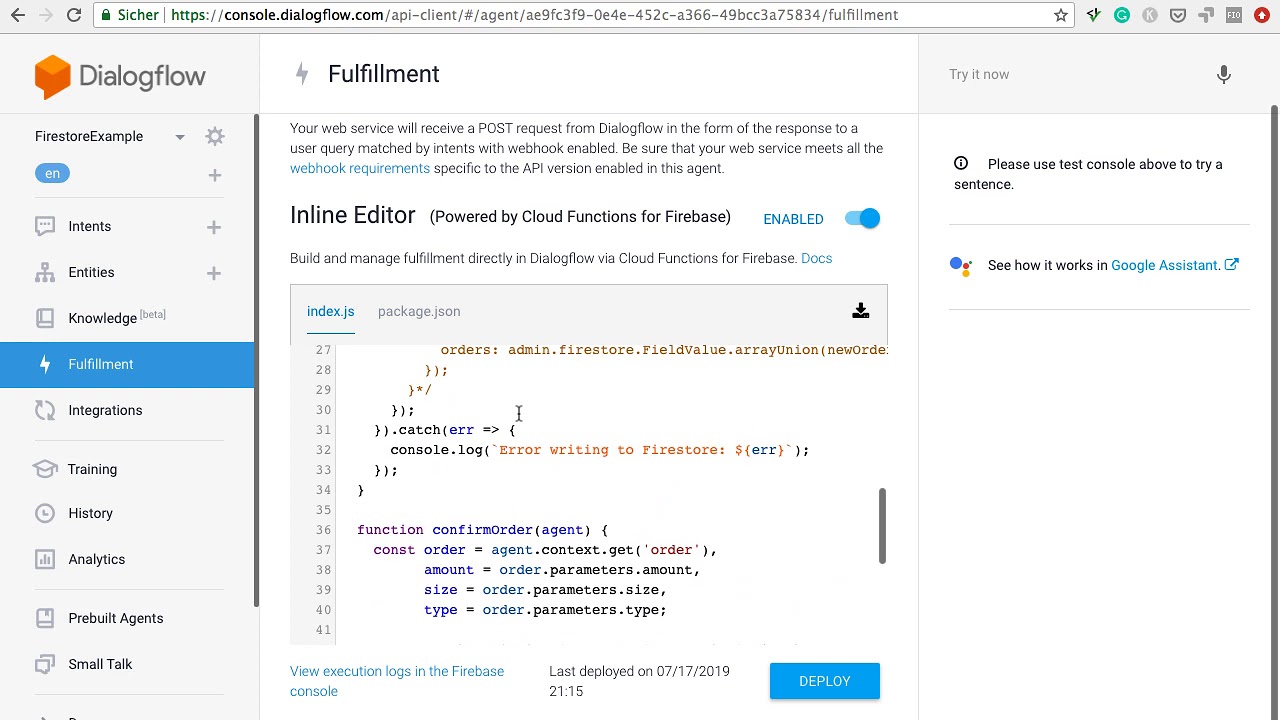
Task: Click the Fulfillment lightning bolt sidebar icon
Action: tap(44, 364)
